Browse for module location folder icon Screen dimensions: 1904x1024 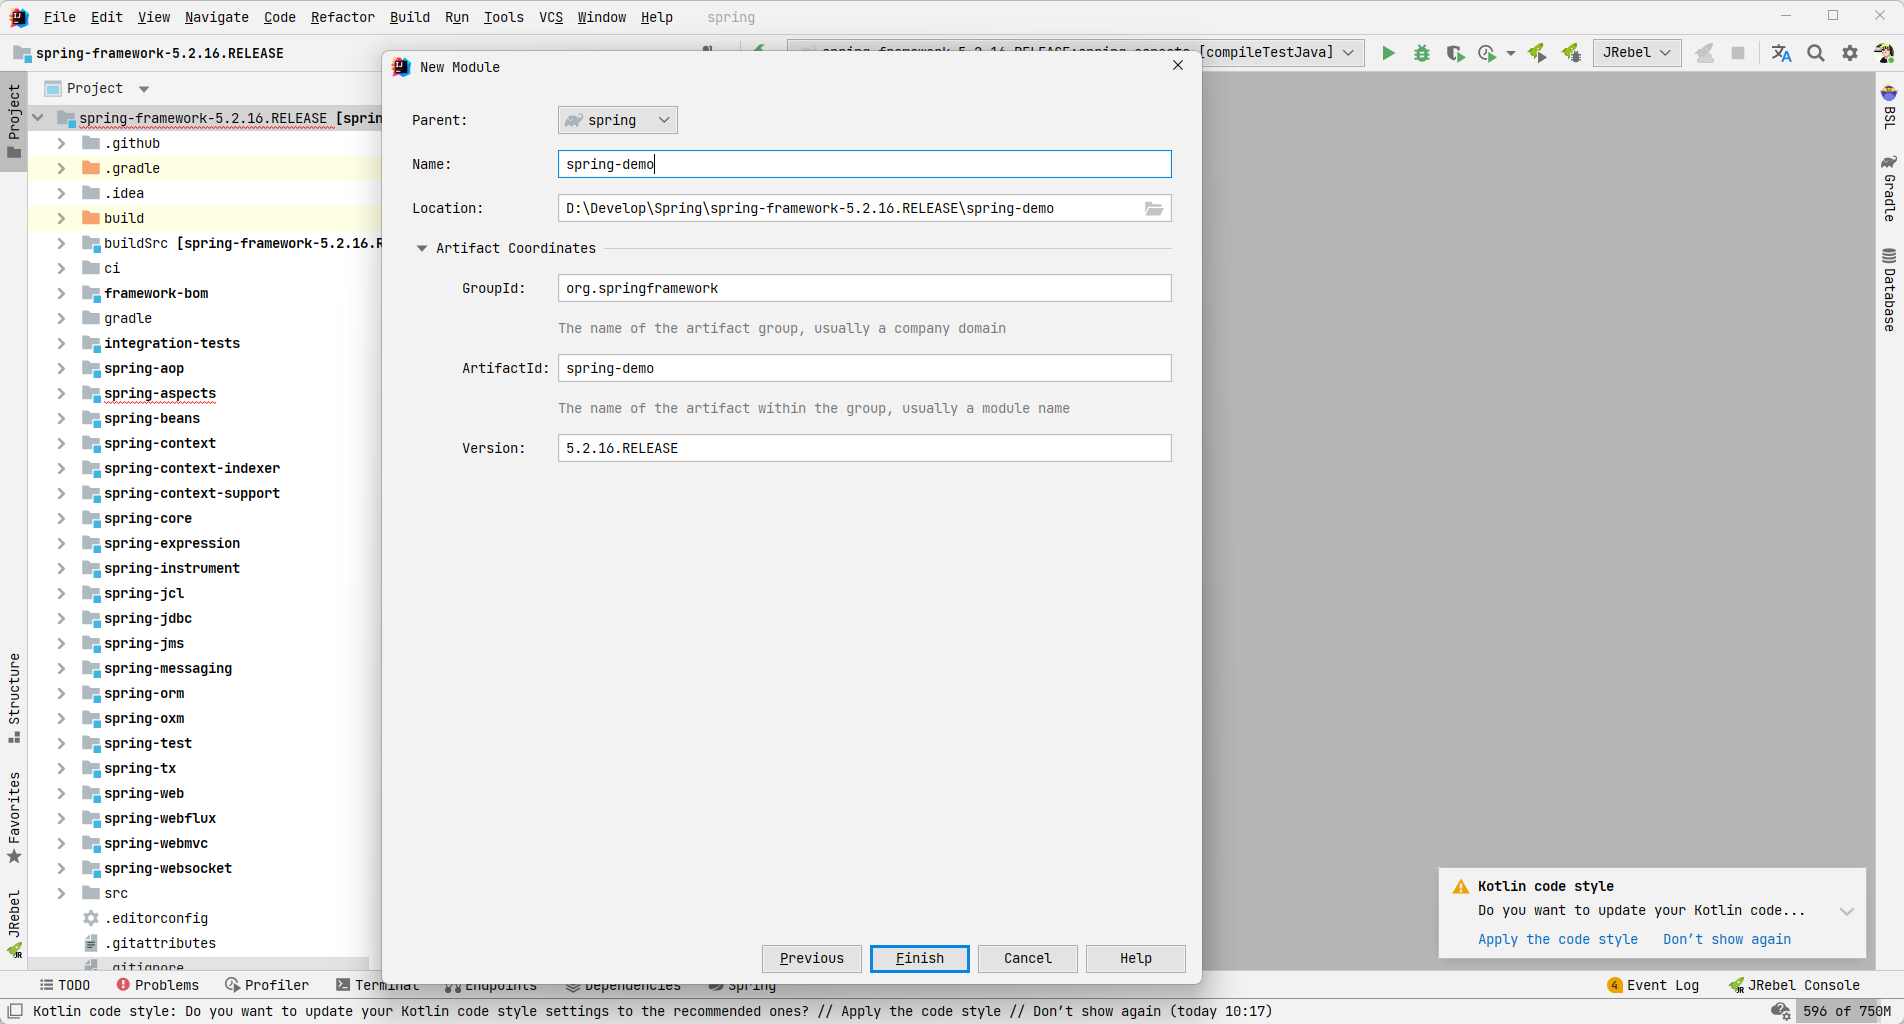click(1154, 208)
